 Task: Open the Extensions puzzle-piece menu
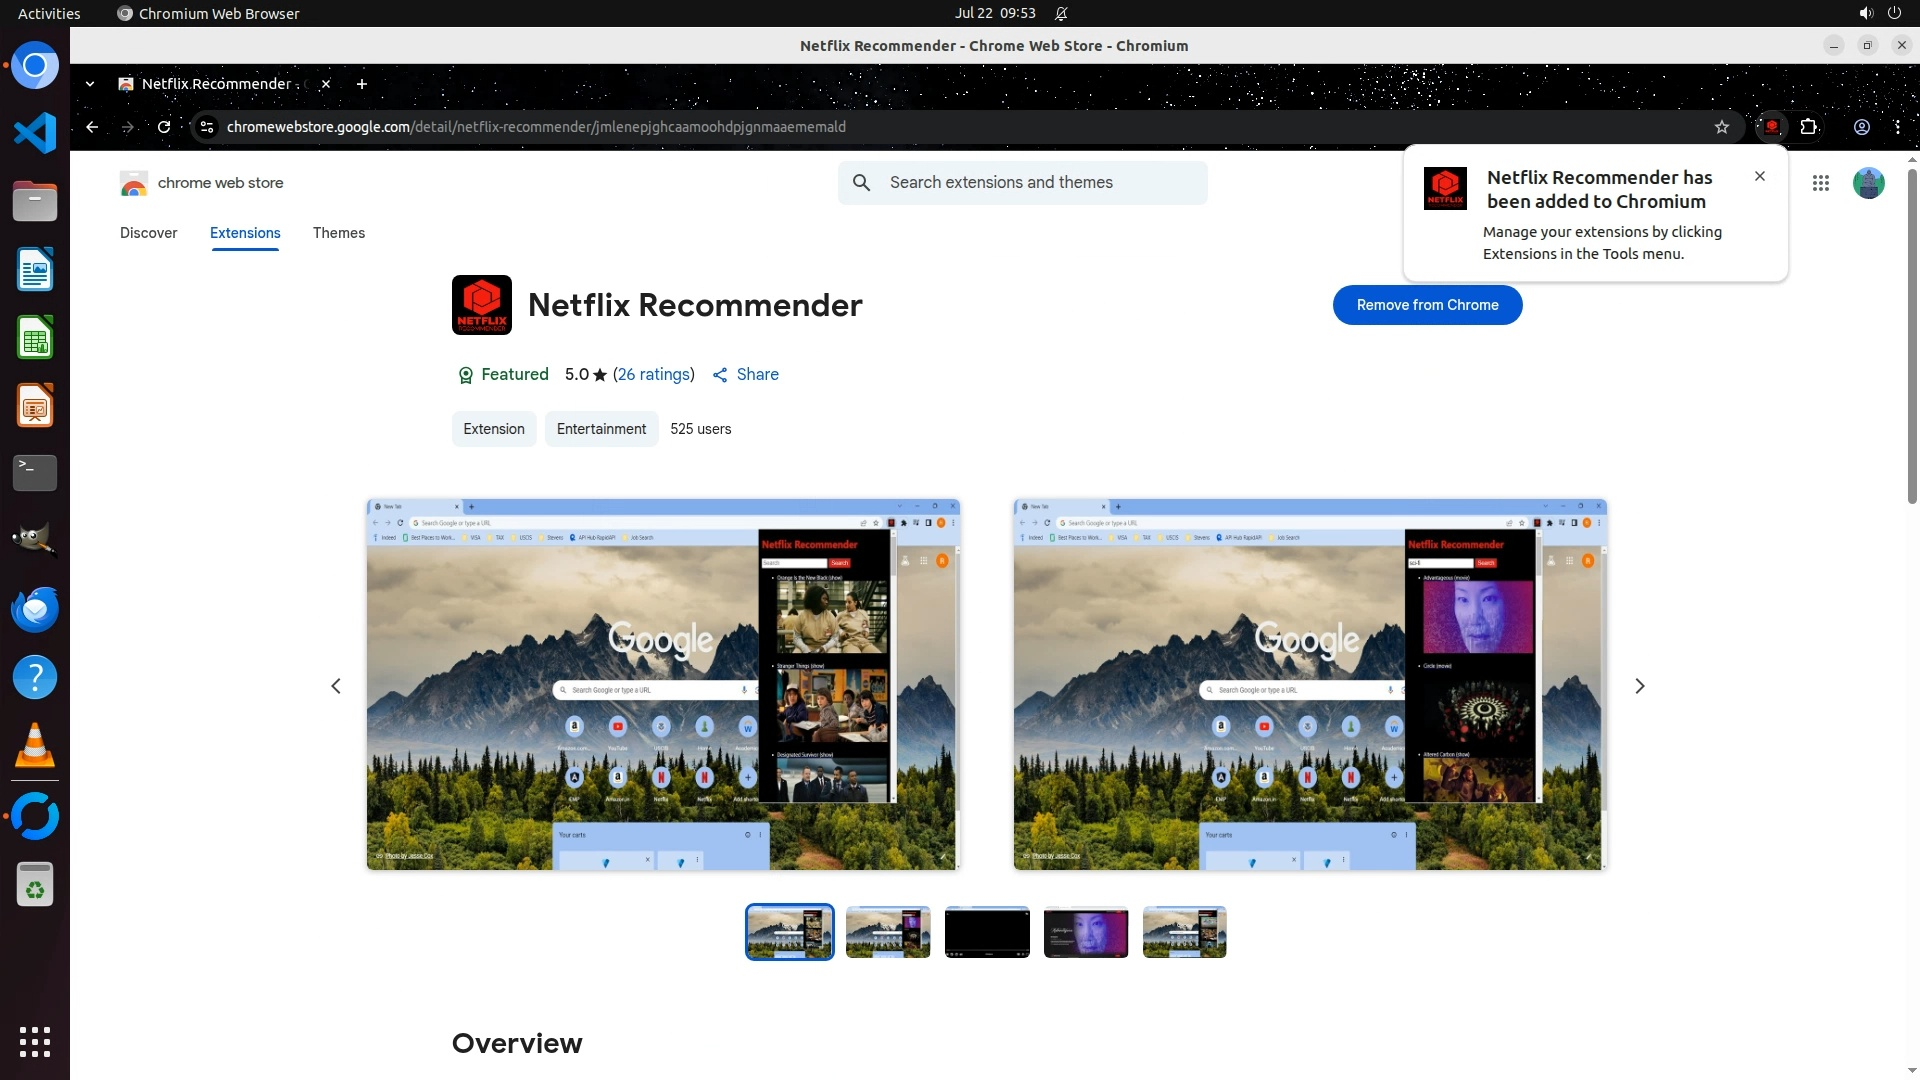pos(1808,127)
